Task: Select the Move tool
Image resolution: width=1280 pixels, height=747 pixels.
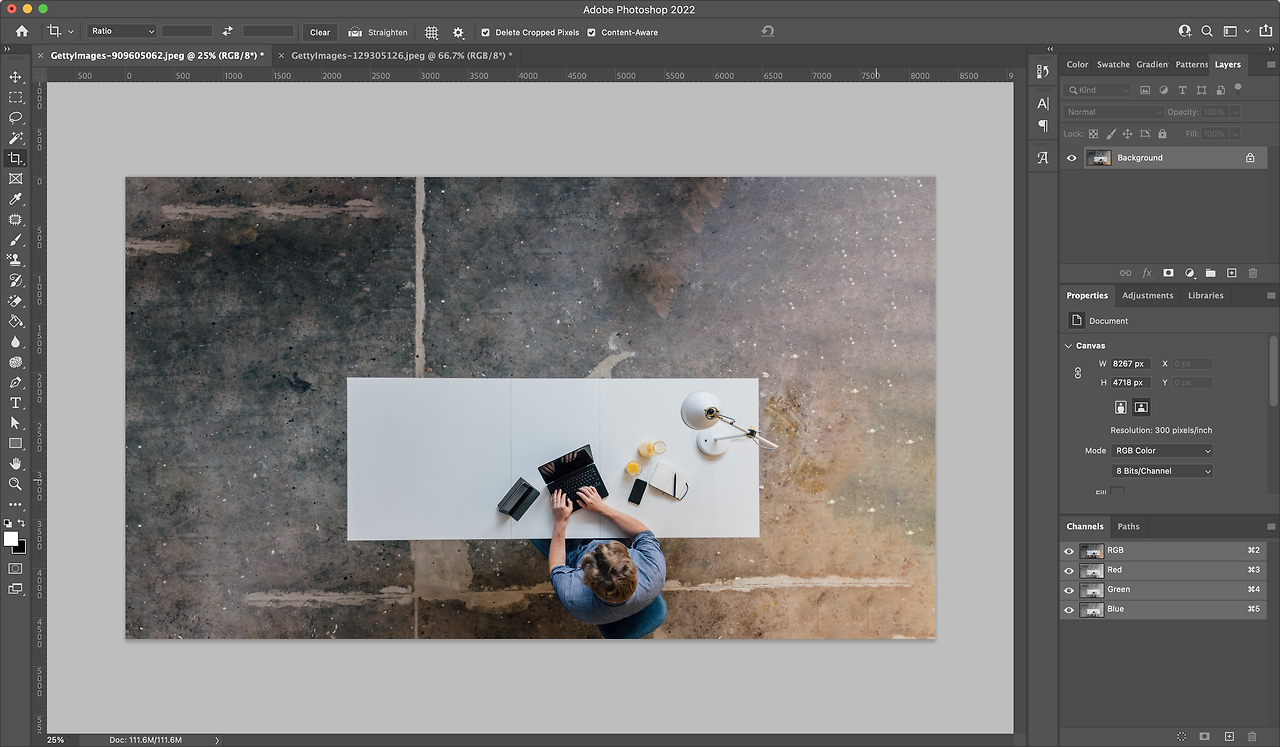Action: coord(15,77)
